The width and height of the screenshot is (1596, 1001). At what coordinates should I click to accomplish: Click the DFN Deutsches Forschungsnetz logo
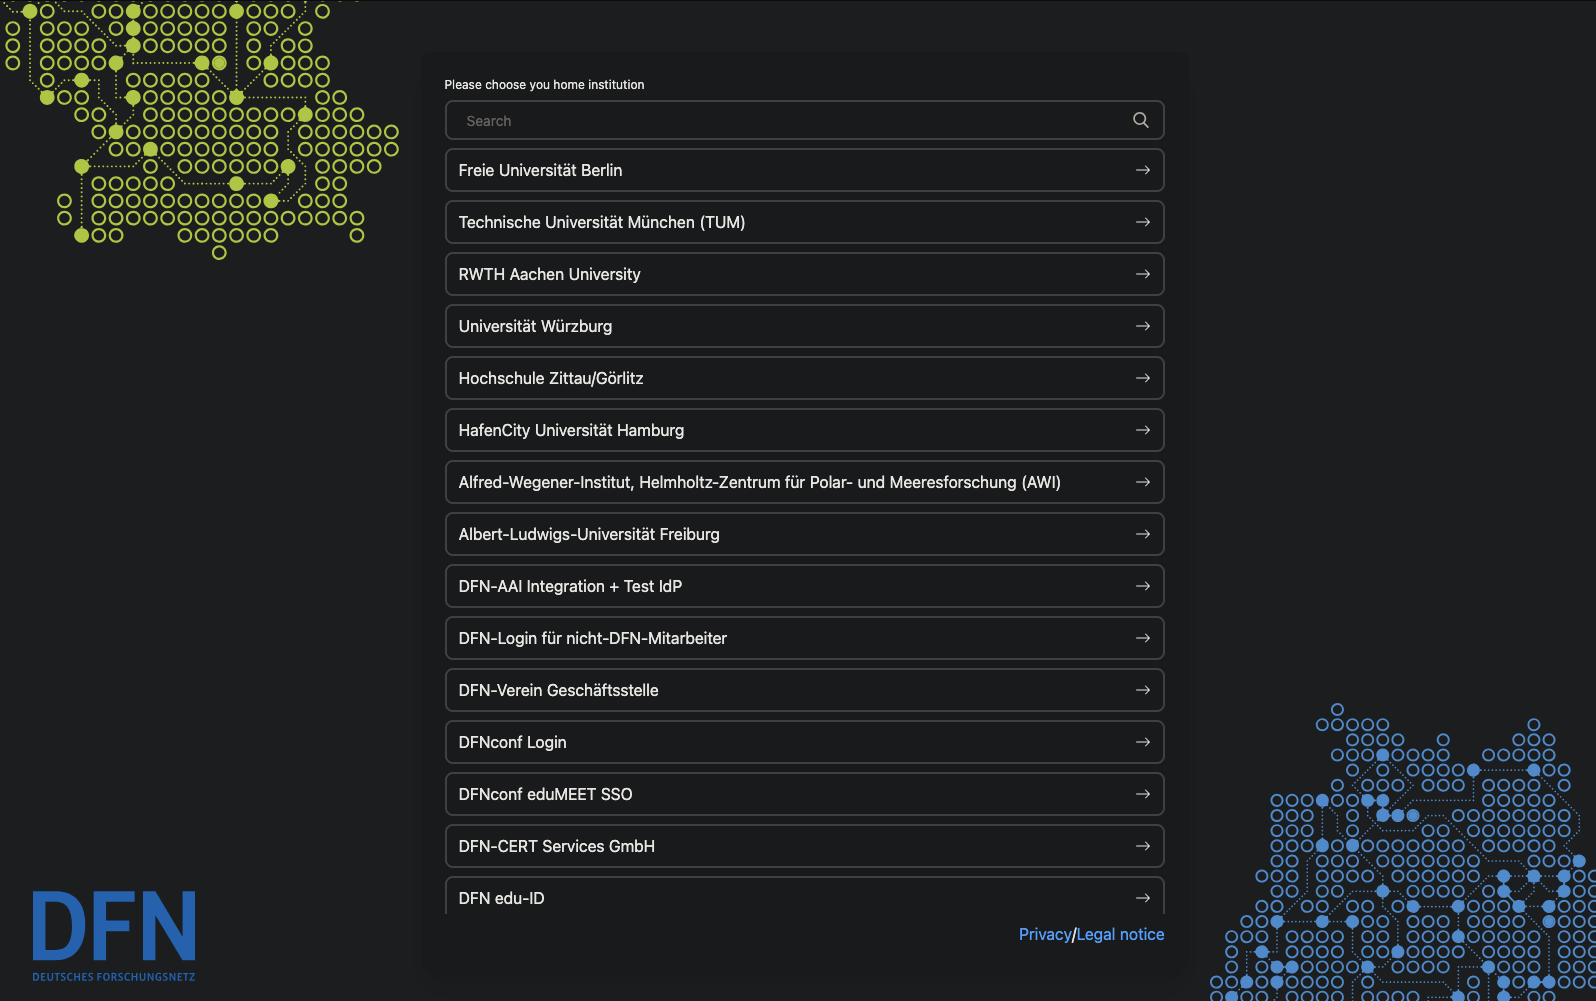click(x=114, y=935)
